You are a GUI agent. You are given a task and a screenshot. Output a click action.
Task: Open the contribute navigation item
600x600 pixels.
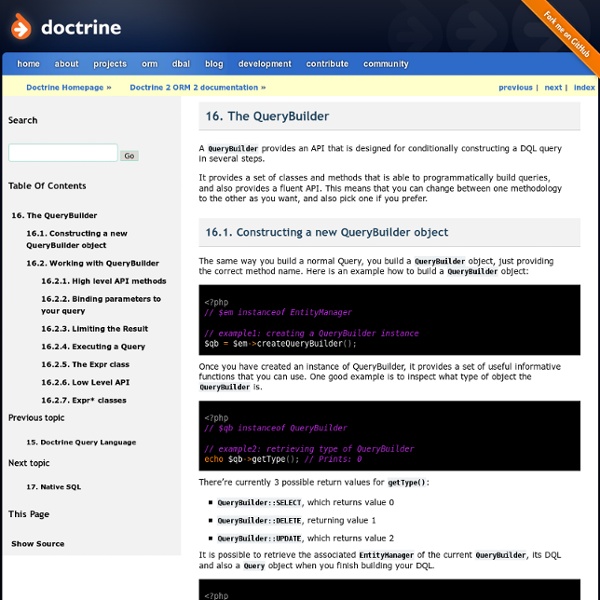pyautogui.click(x=327, y=64)
